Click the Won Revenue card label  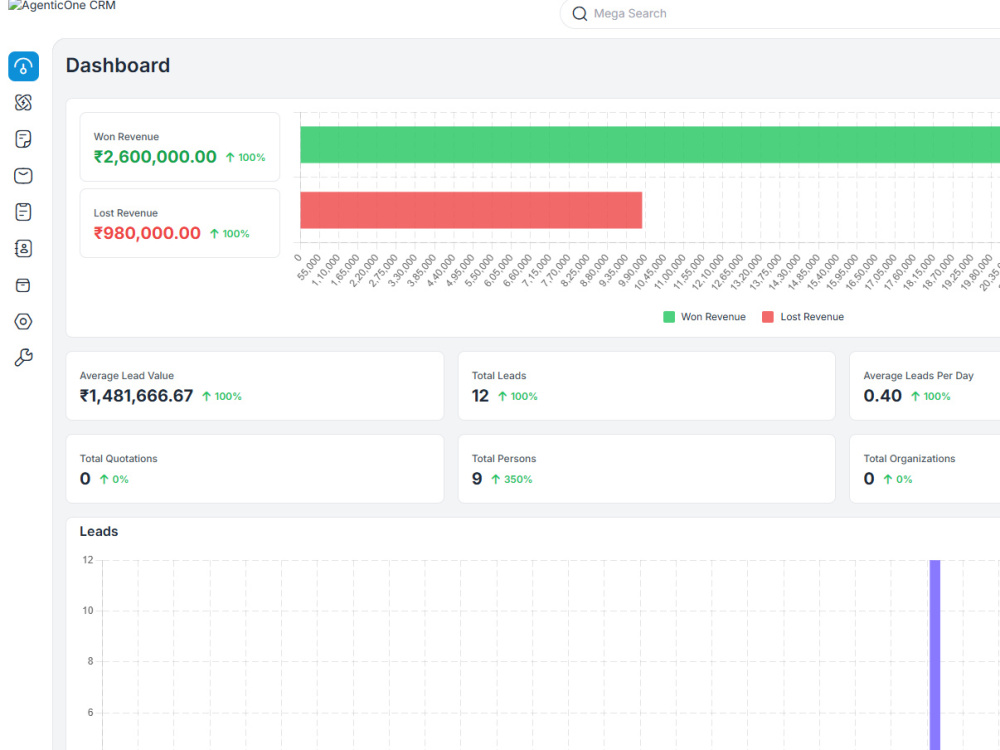[x=126, y=136]
